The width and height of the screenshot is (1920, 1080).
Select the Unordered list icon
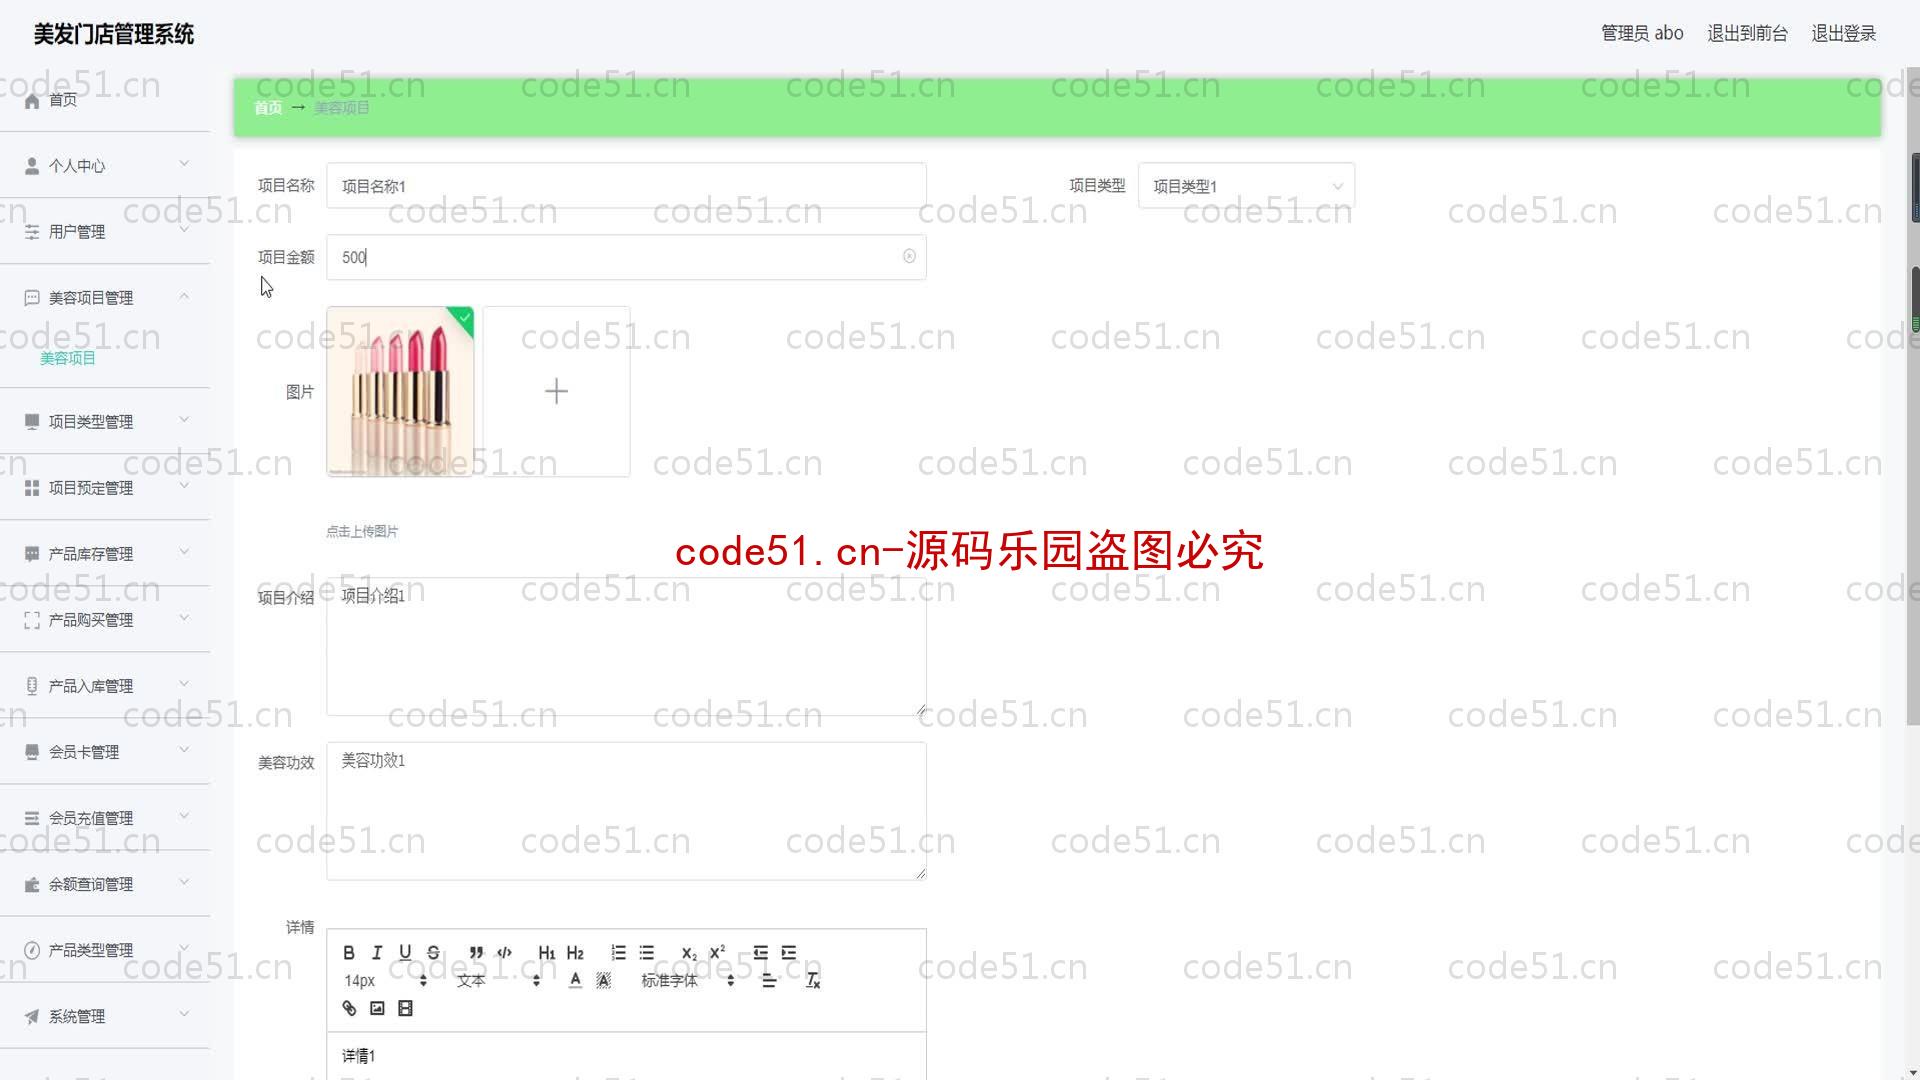coord(646,952)
